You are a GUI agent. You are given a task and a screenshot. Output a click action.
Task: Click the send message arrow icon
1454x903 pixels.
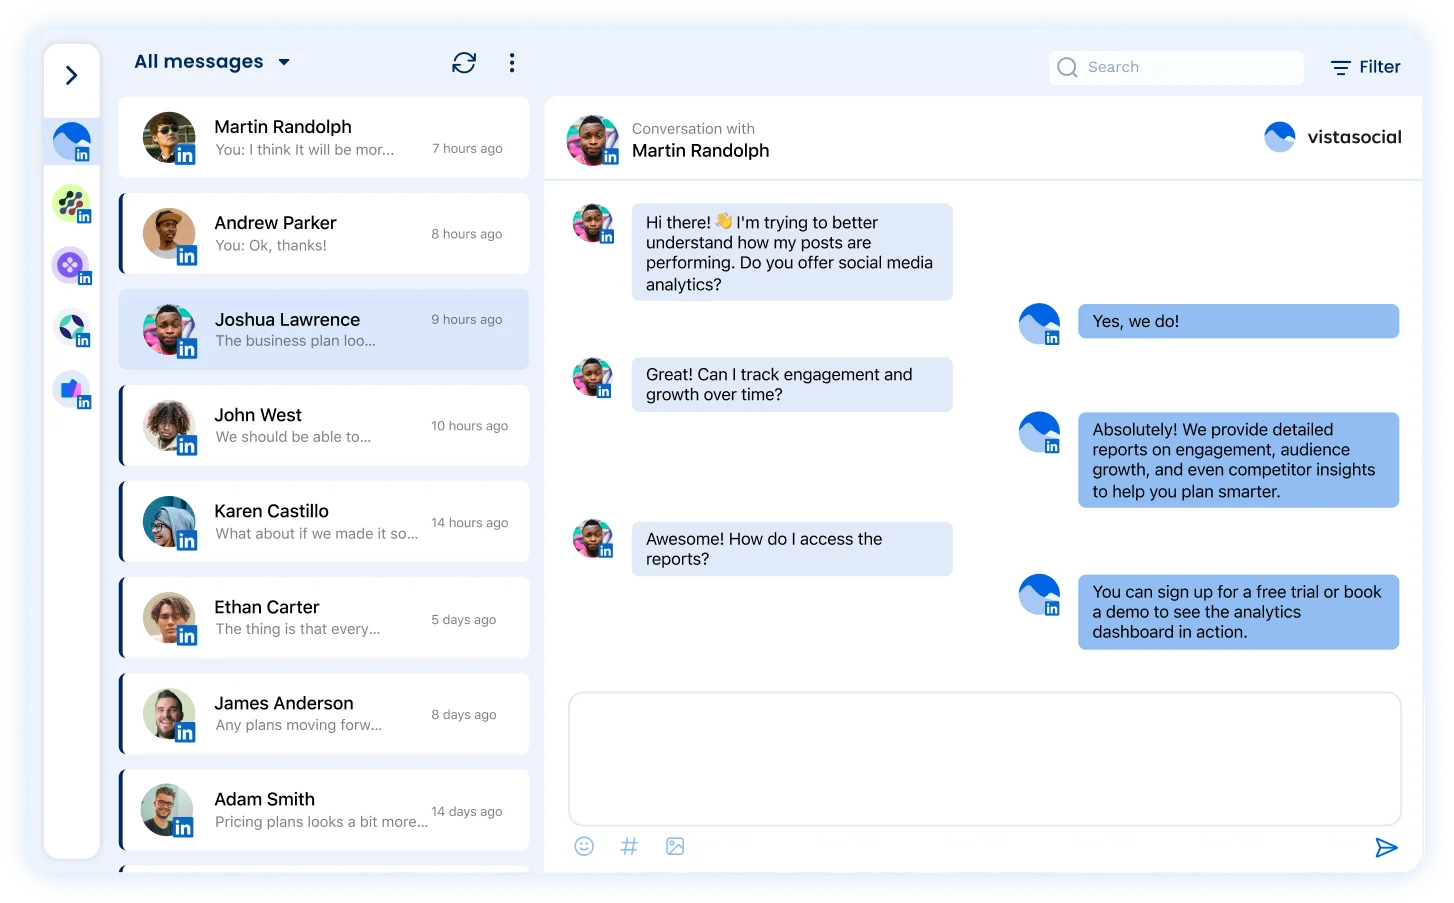[x=1387, y=847]
